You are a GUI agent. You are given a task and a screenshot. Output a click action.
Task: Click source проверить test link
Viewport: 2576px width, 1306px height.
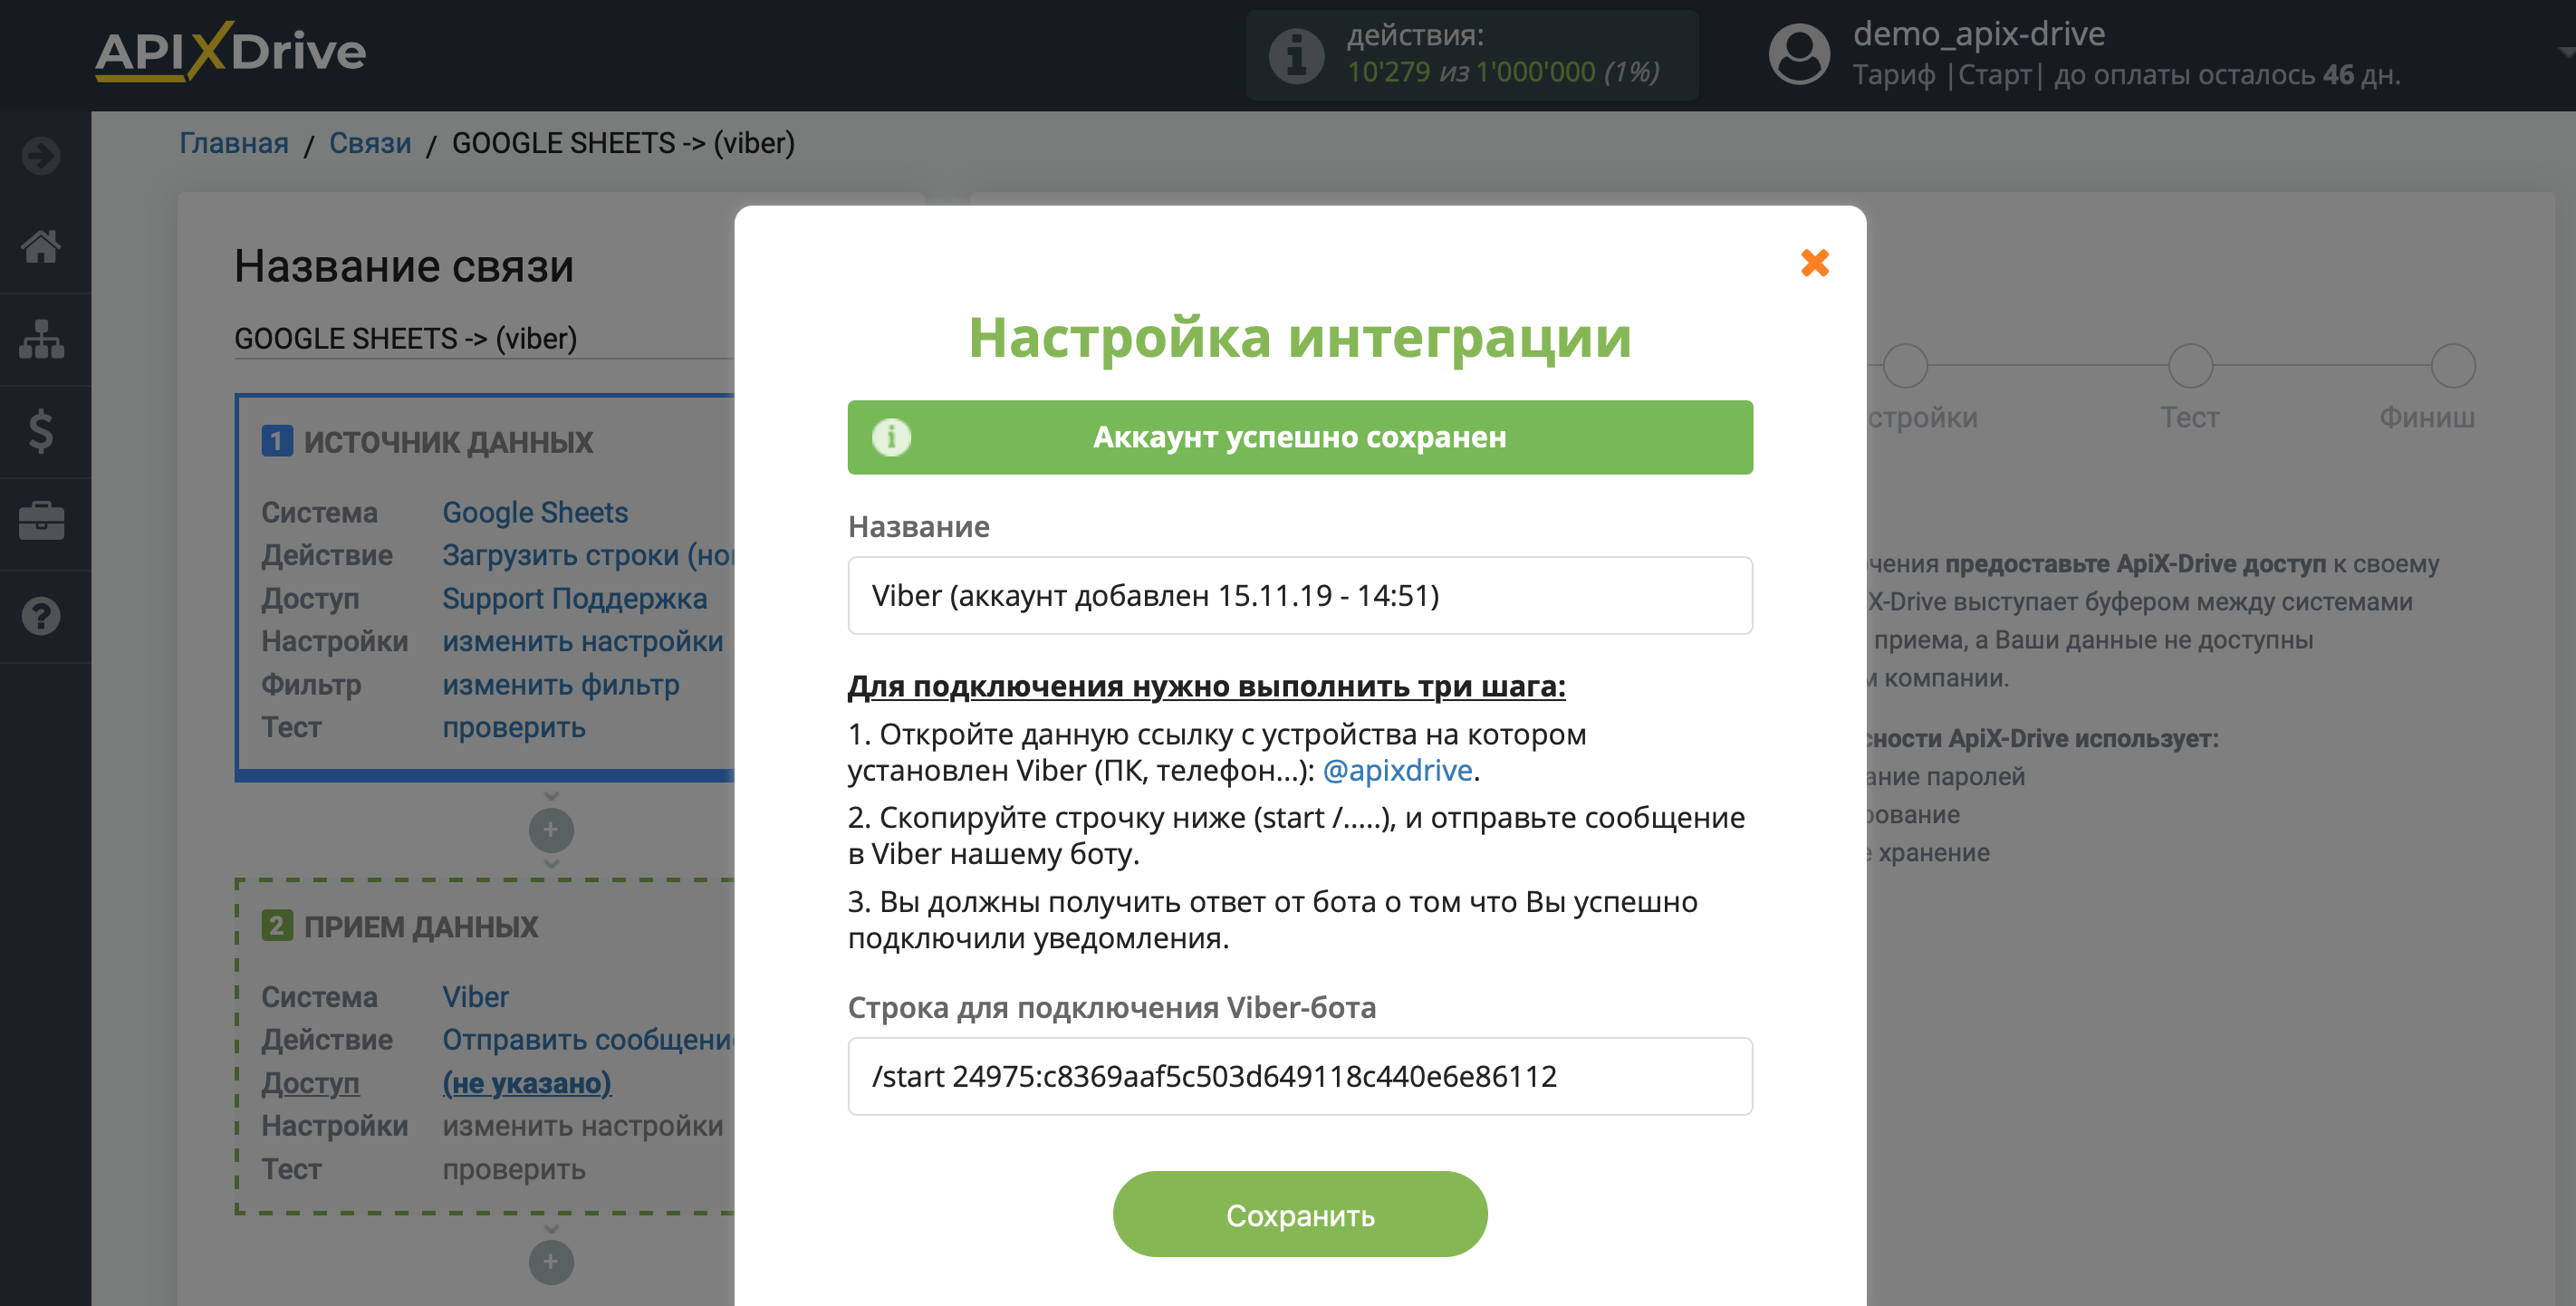(514, 727)
